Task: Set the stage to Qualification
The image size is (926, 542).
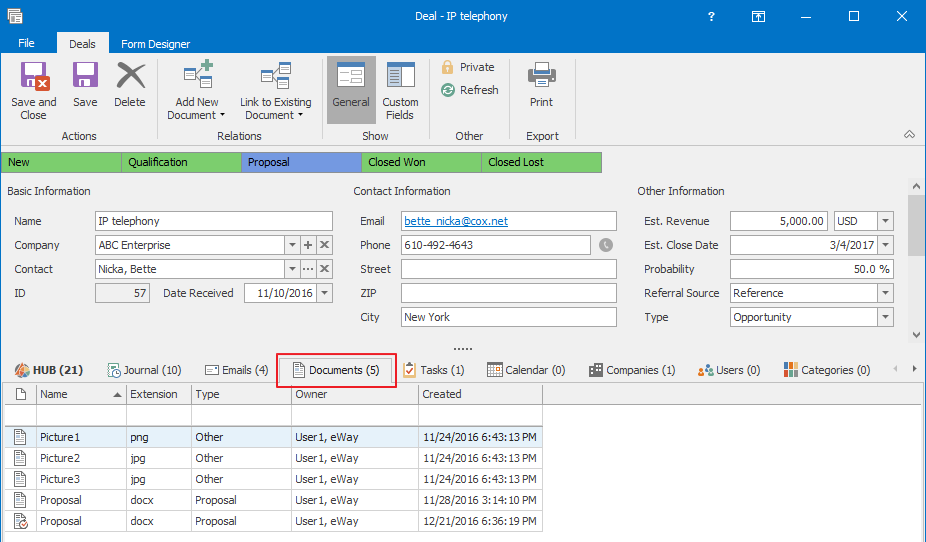Action: pos(181,162)
